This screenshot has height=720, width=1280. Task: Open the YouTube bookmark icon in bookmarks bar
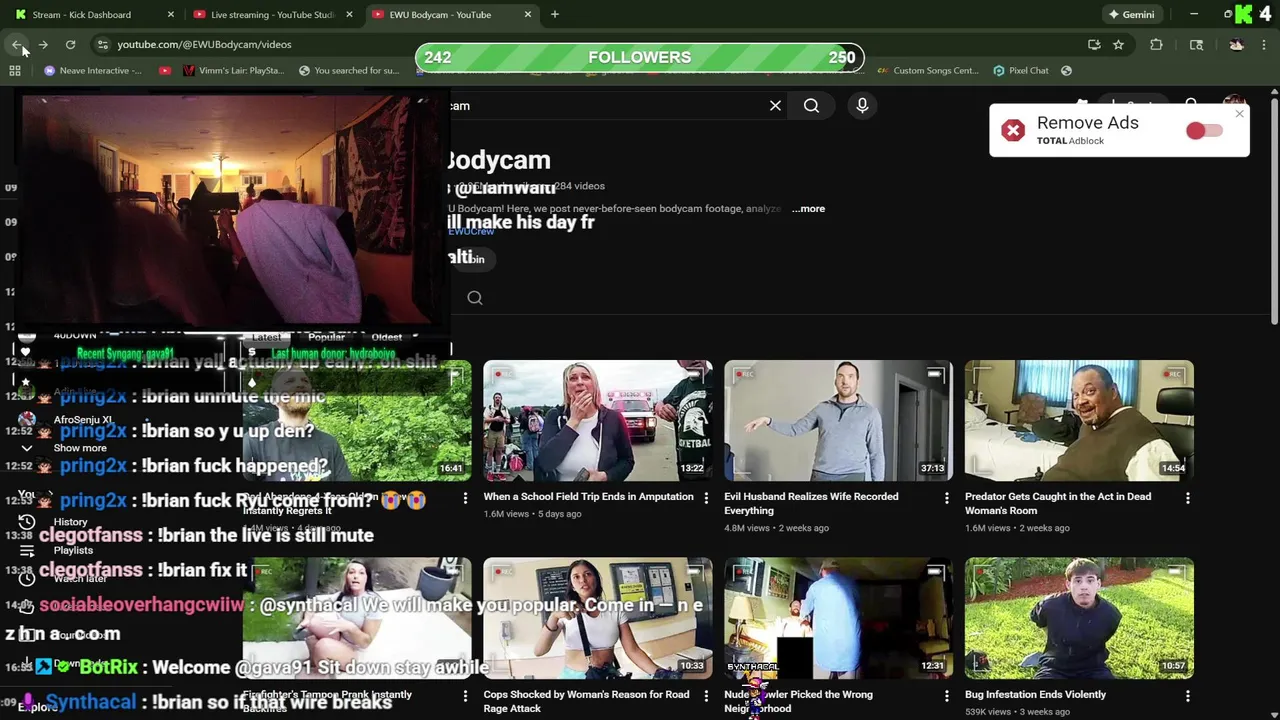tap(165, 70)
